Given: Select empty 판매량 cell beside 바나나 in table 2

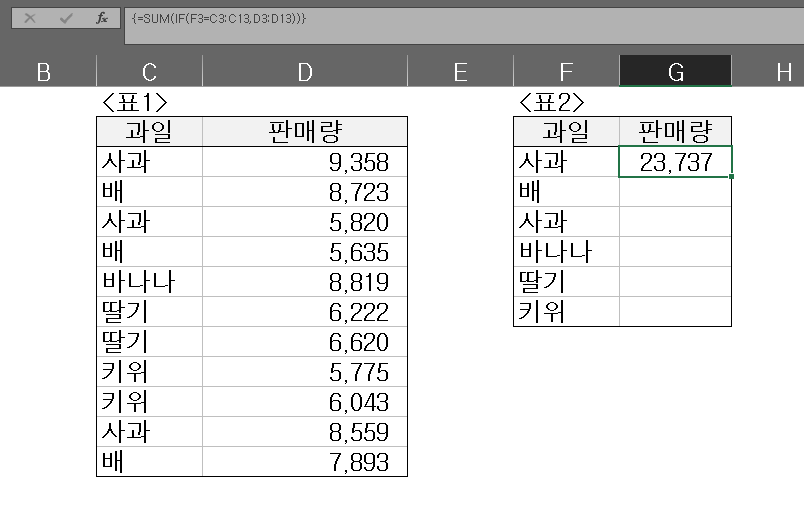Looking at the screenshot, I should click(x=675, y=252).
